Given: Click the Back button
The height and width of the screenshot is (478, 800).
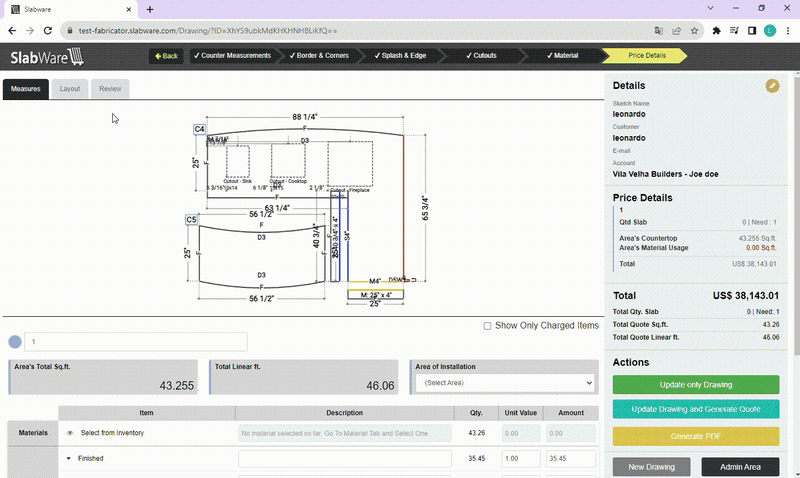Looking at the screenshot, I should tap(166, 56).
